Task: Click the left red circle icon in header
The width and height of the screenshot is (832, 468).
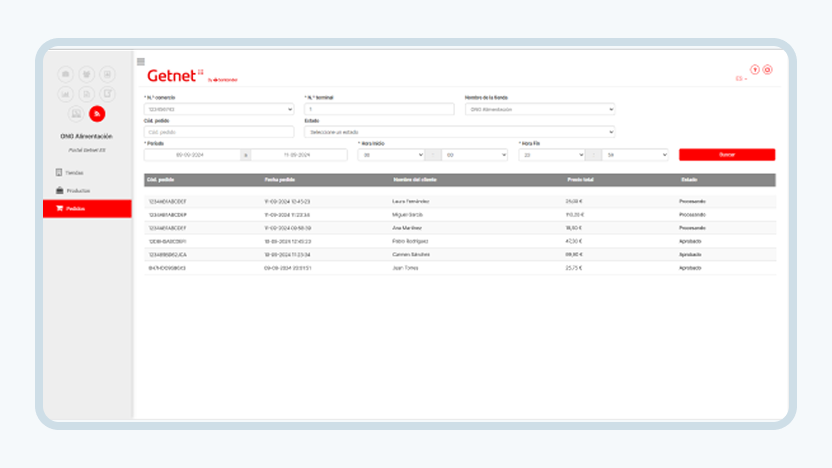Action: coord(755,70)
